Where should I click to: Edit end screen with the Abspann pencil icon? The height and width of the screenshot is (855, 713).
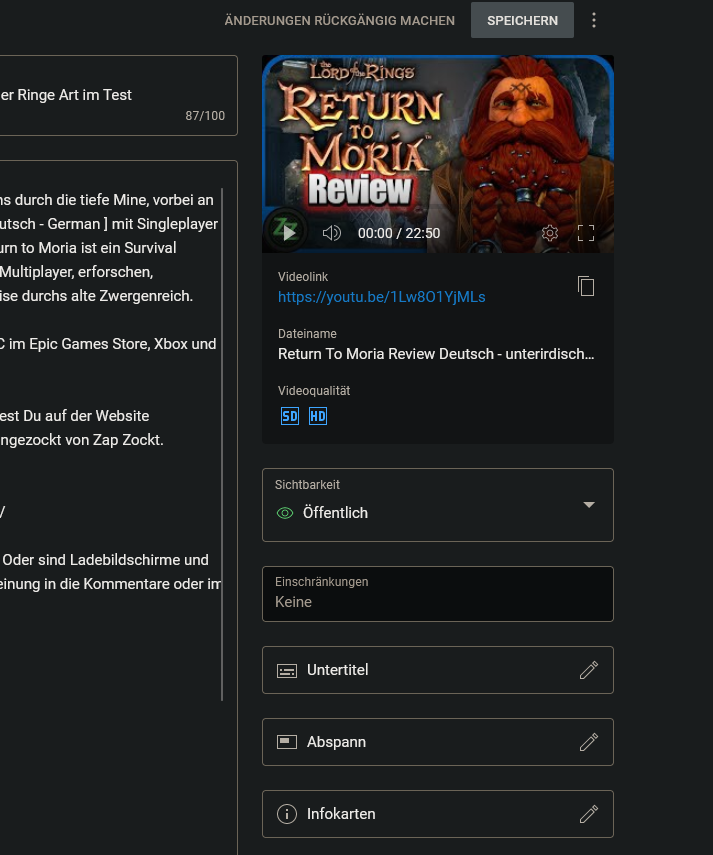(x=589, y=742)
